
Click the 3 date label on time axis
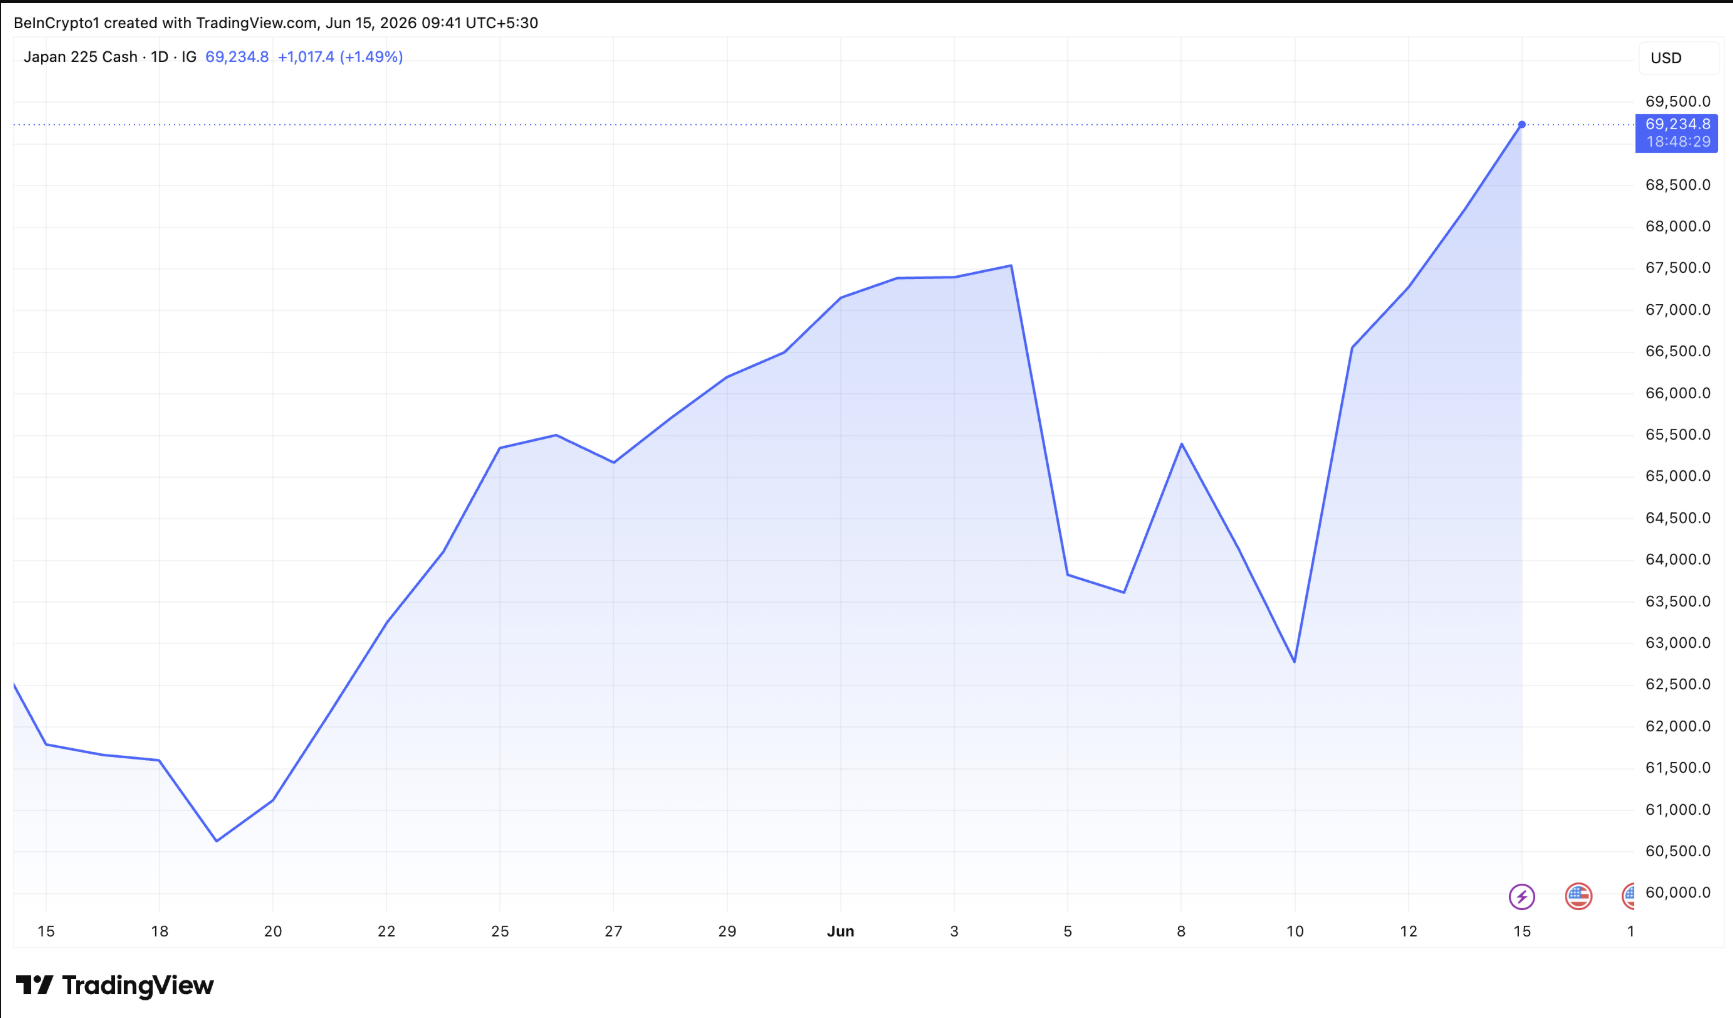coord(954,931)
